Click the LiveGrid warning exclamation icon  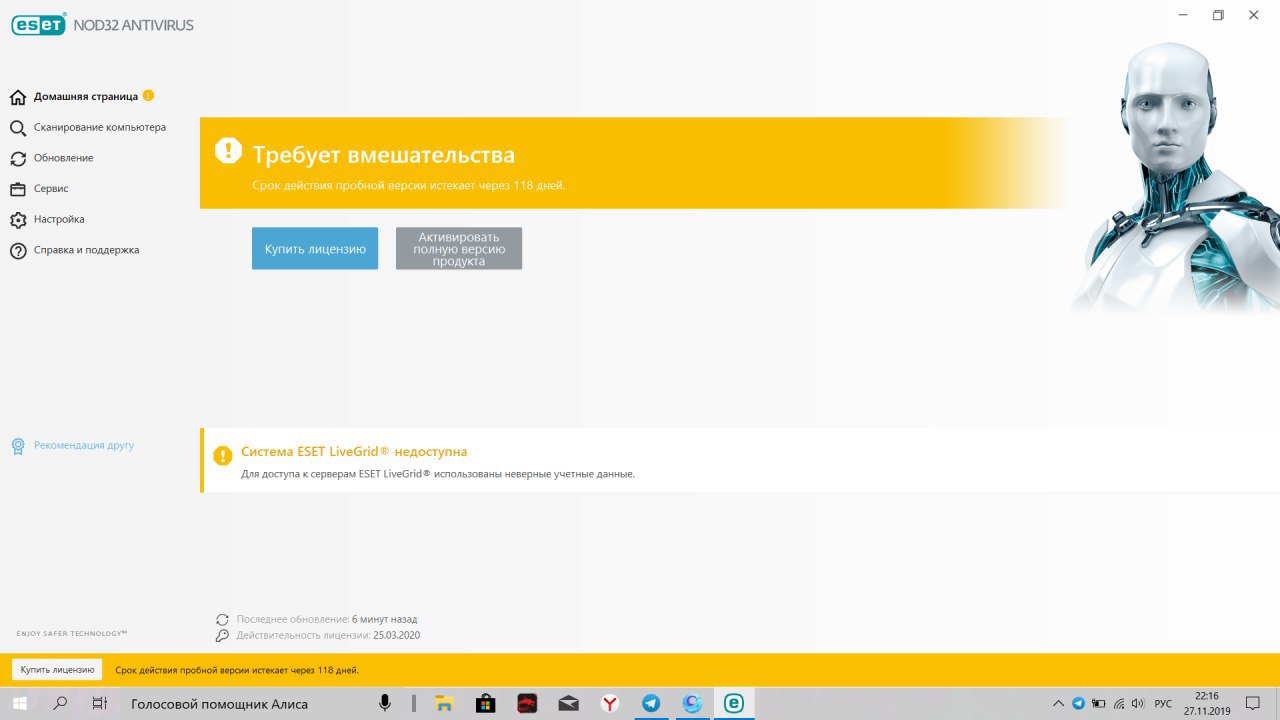(x=223, y=456)
